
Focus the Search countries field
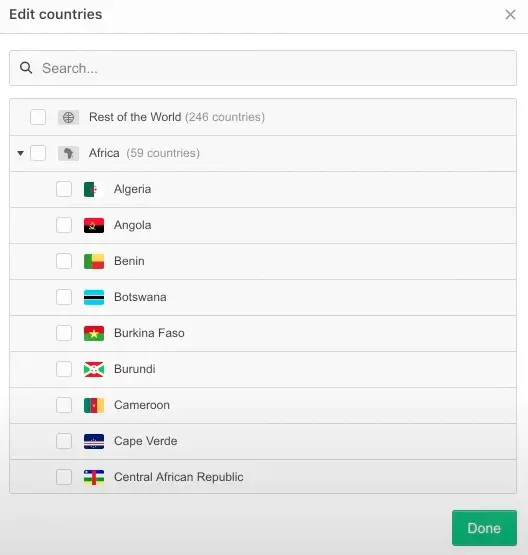(x=263, y=68)
